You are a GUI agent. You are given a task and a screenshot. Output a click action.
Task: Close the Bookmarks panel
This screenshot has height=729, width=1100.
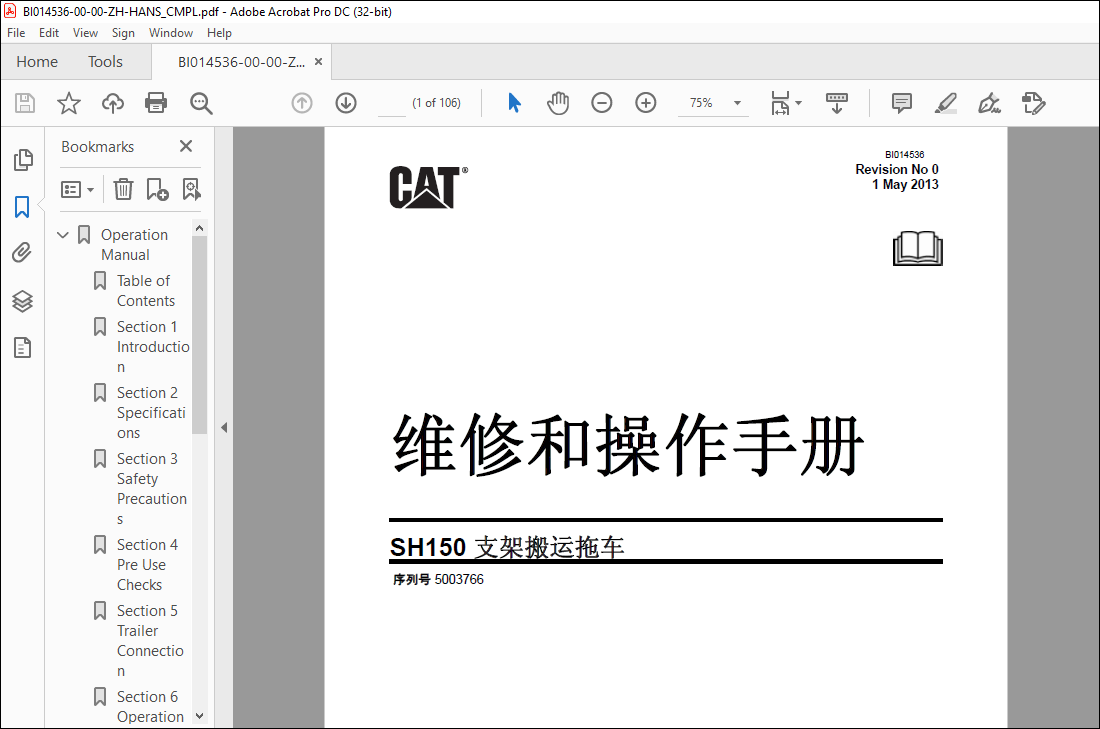click(186, 146)
